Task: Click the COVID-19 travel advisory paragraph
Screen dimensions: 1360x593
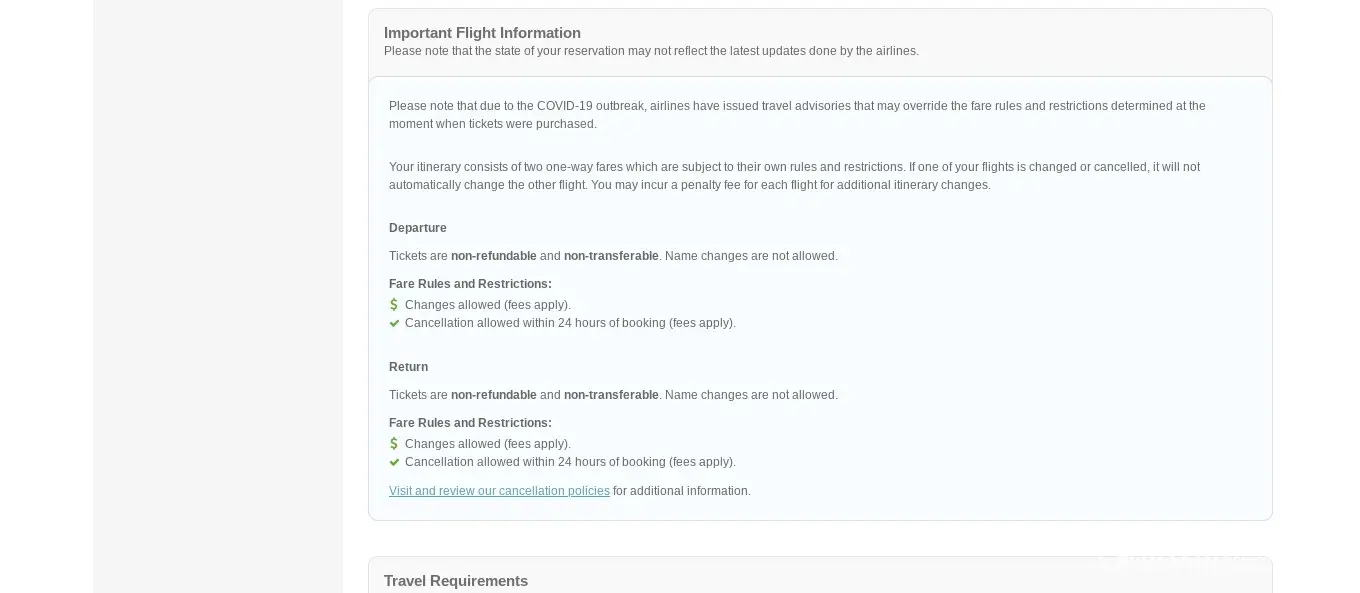Action: pyautogui.click(x=797, y=115)
